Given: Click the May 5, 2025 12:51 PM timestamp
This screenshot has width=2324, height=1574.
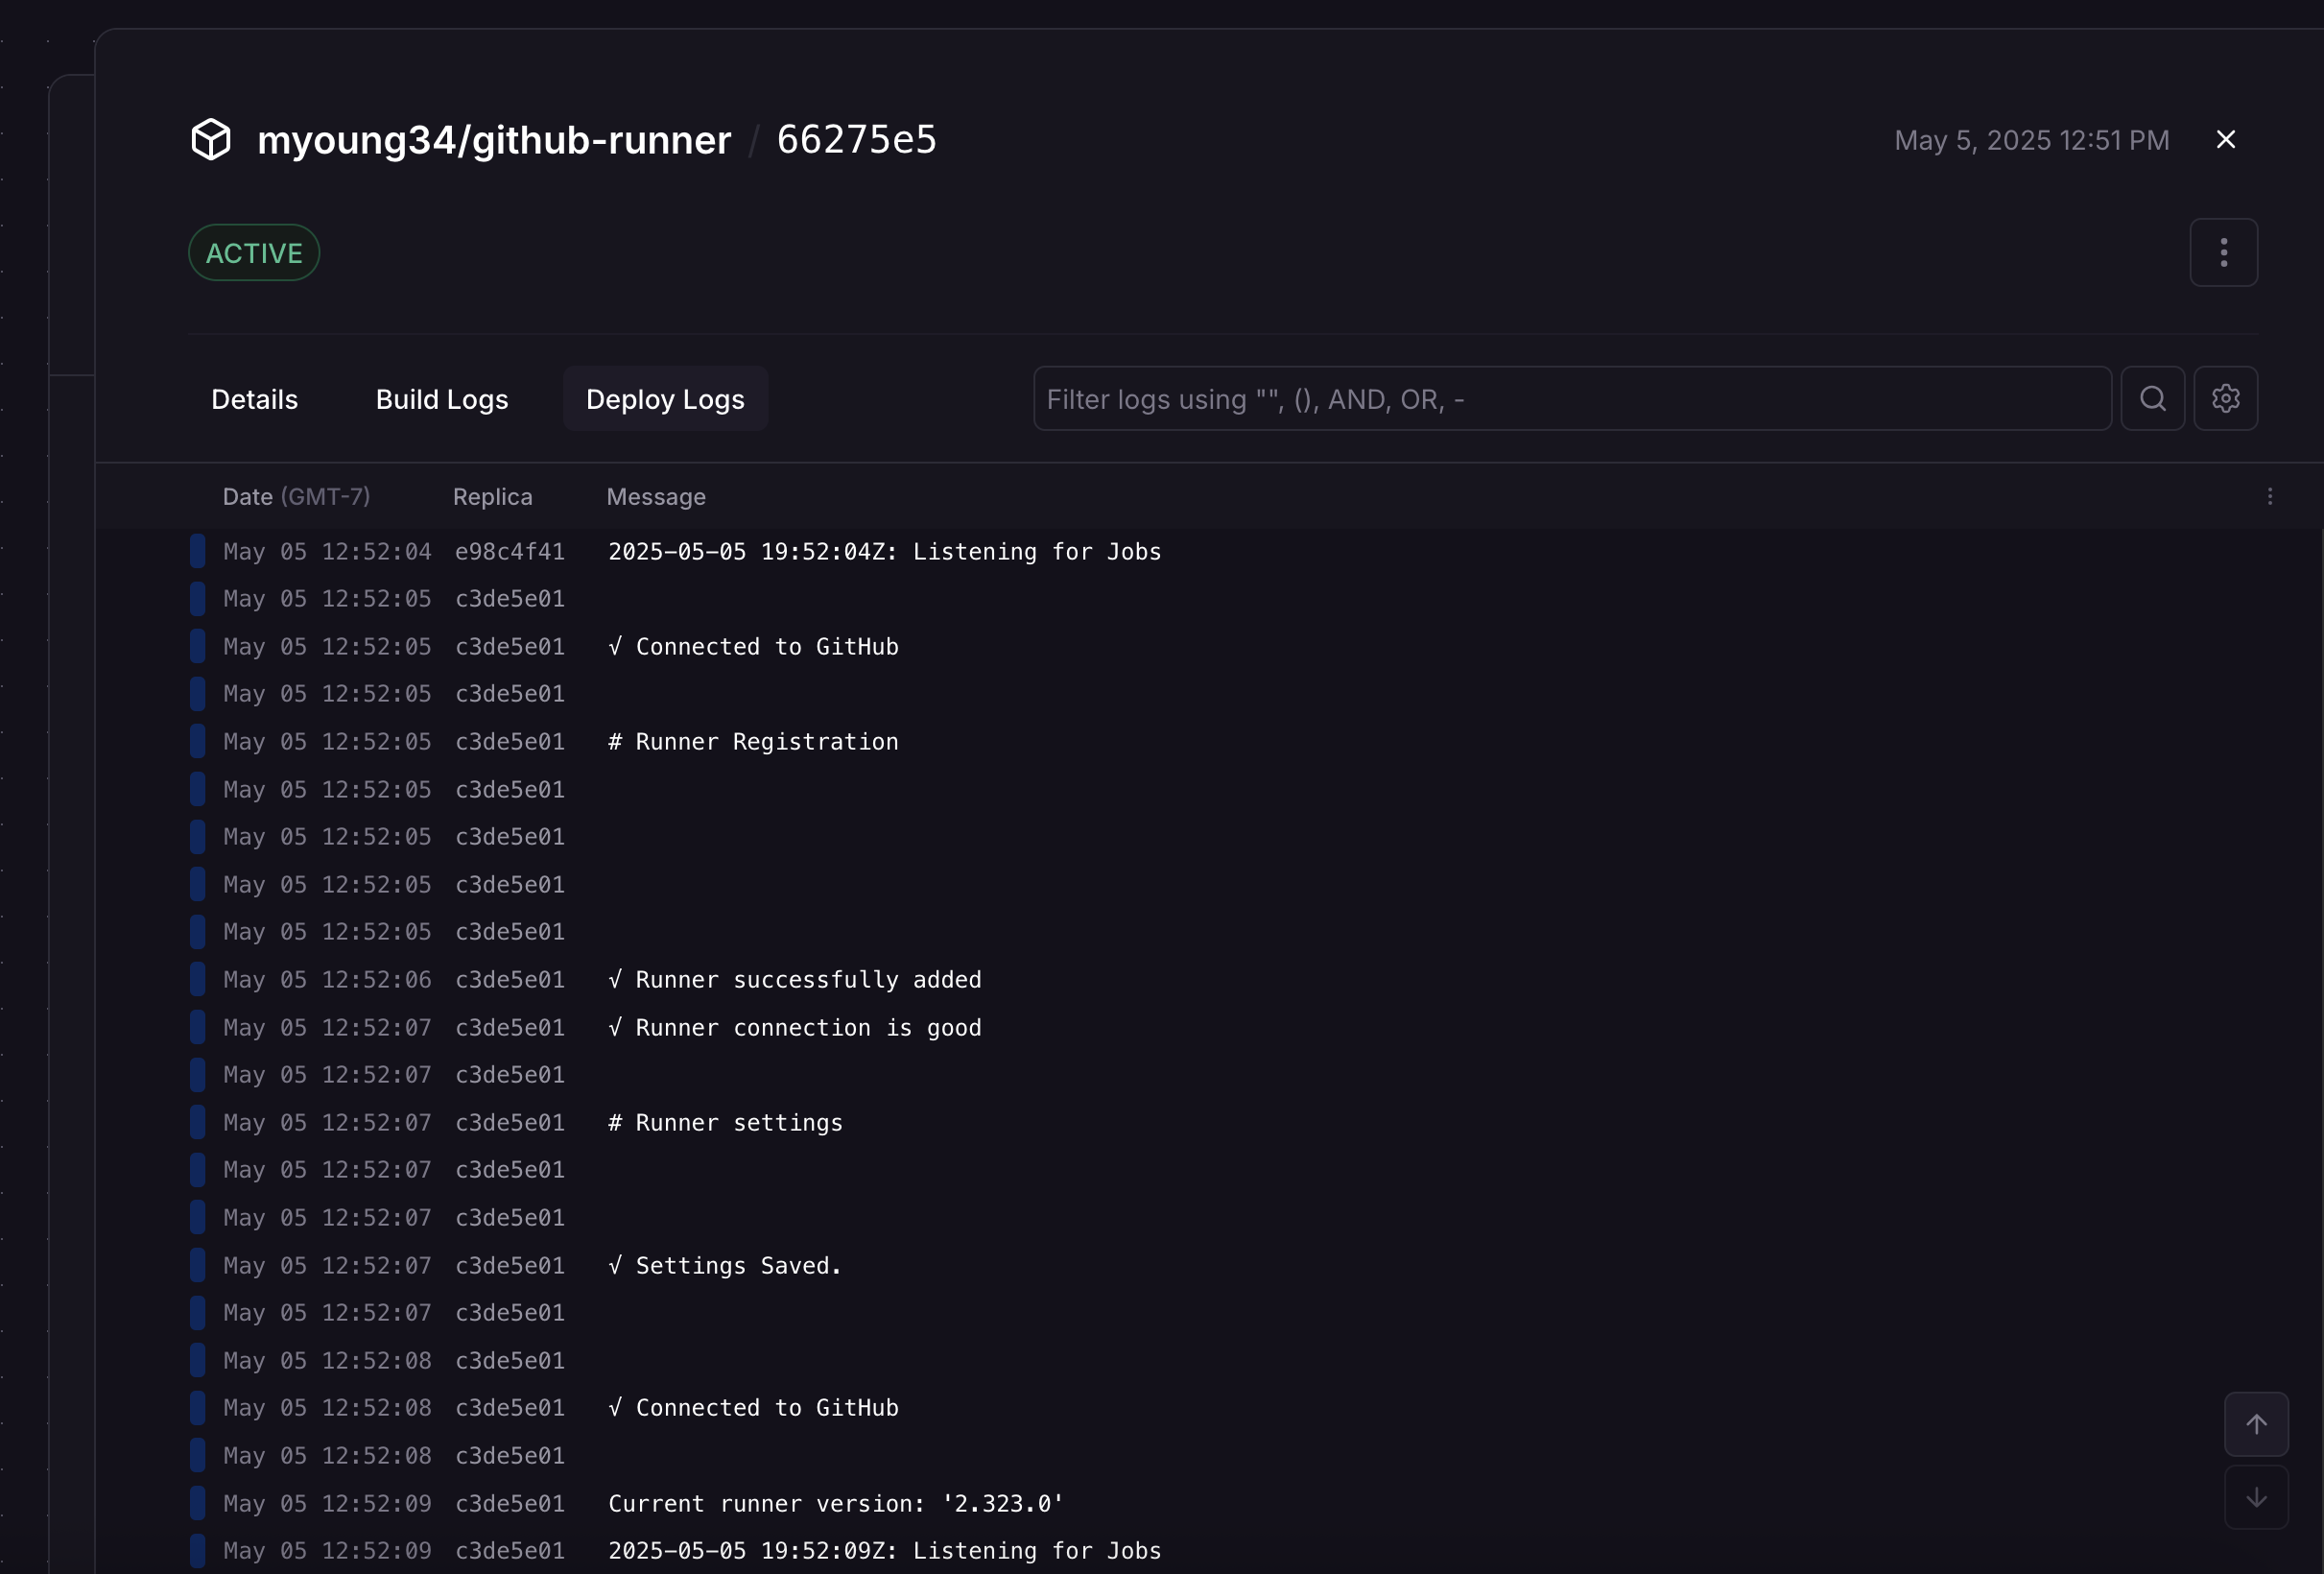Looking at the screenshot, I should (x=2030, y=140).
